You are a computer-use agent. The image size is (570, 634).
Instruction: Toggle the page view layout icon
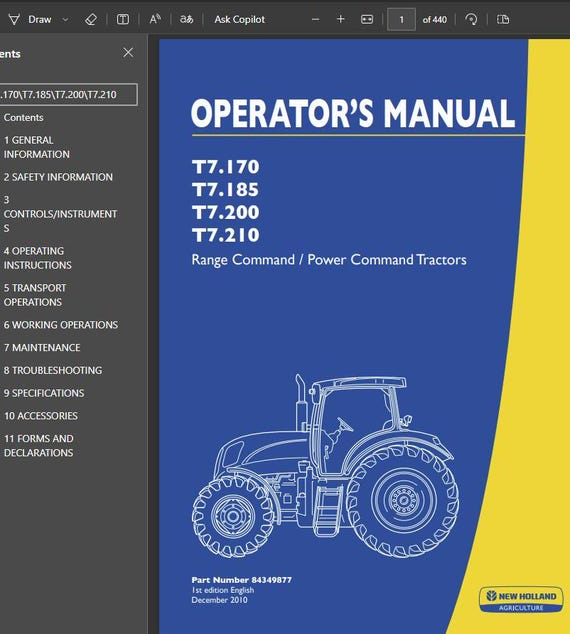point(503,19)
